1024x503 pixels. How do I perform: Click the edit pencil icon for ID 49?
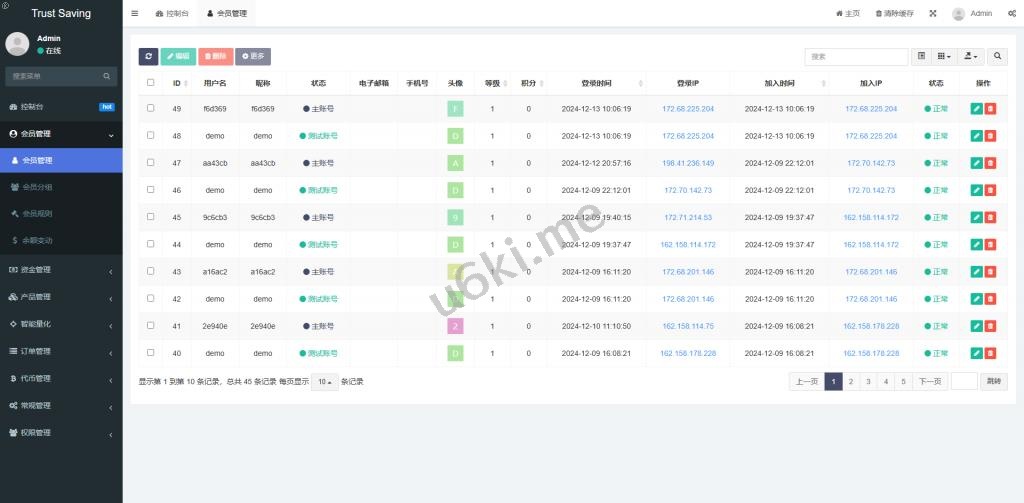coord(976,108)
